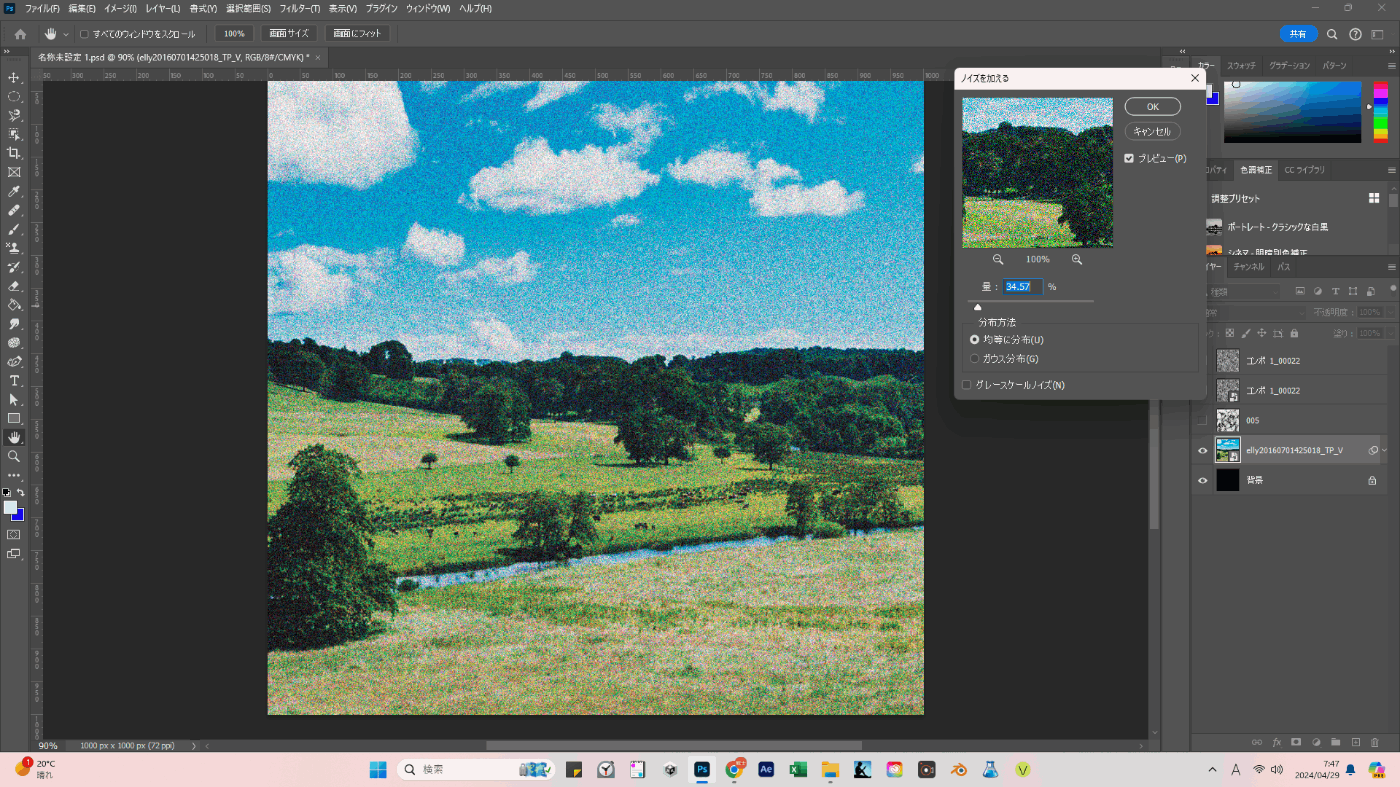1400x787 pixels.
Task: Open the フィルター menu
Action: coord(300,8)
